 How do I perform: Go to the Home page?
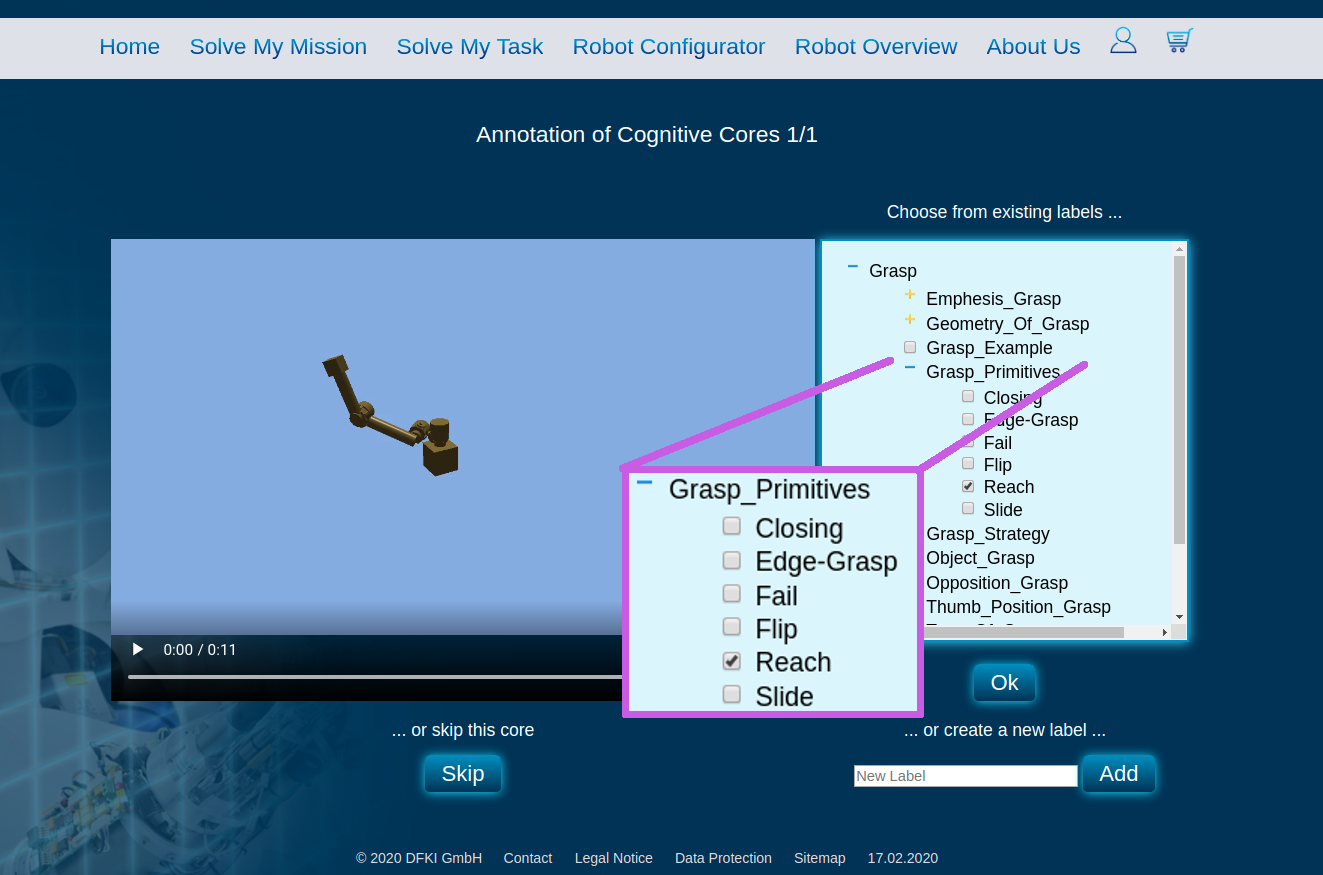coord(130,47)
